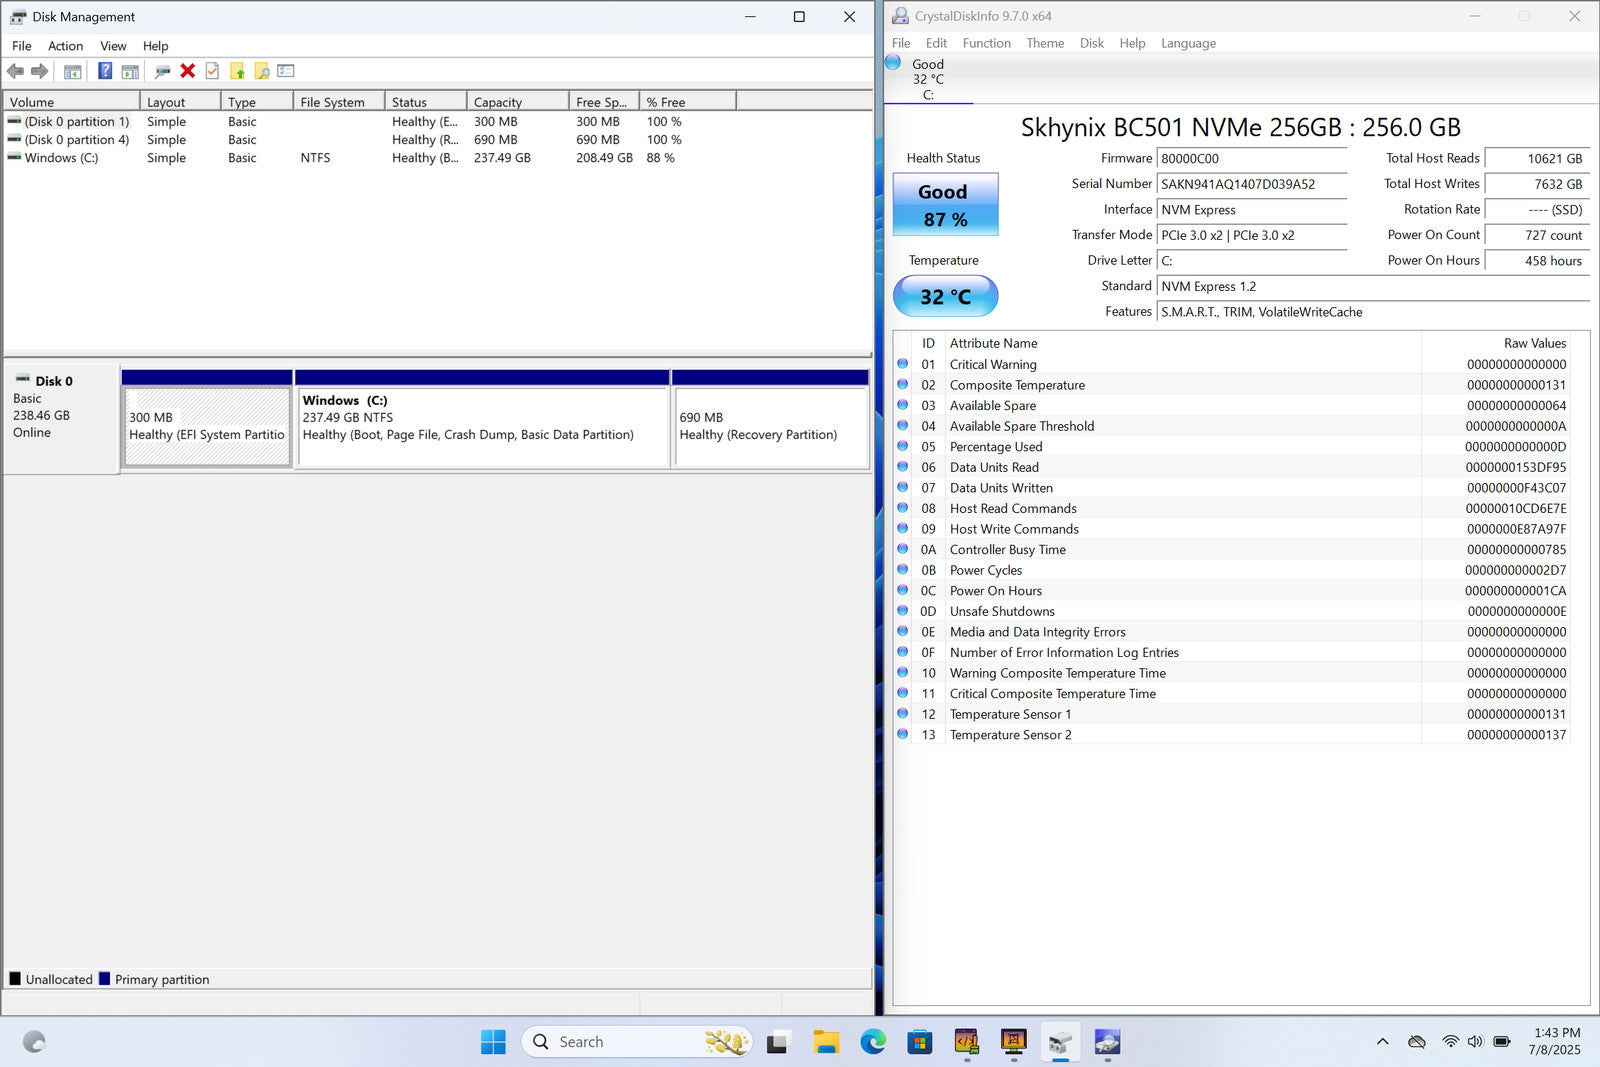Open the Function menu in CrystalDiskInfo
This screenshot has width=1600, height=1067.
click(x=986, y=43)
